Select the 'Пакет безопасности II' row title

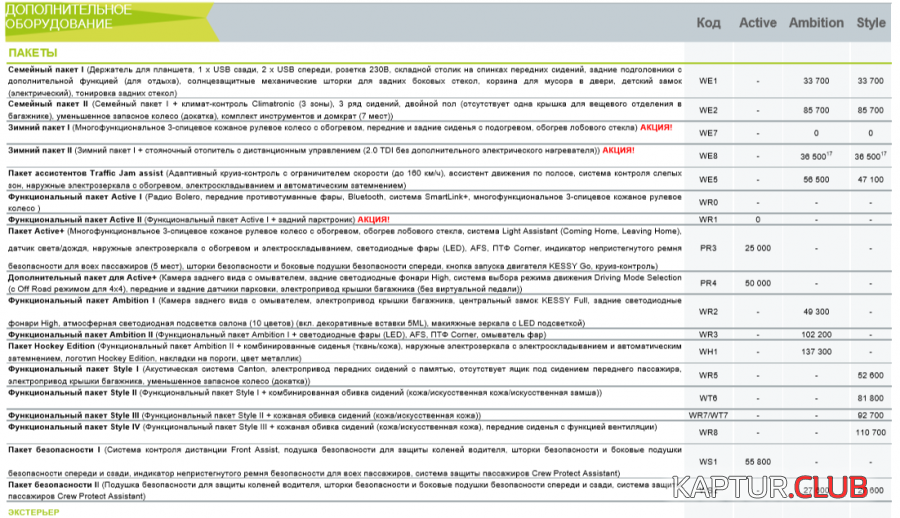tap(53, 485)
